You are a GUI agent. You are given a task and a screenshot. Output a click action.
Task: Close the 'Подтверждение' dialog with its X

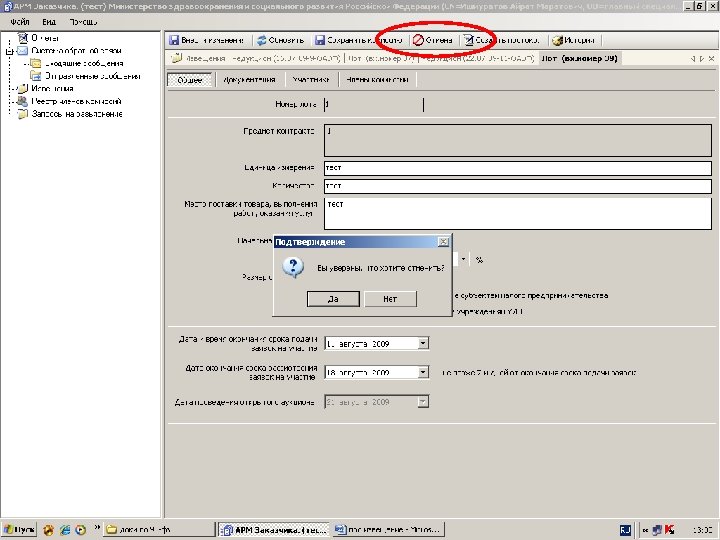coord(443,242)
